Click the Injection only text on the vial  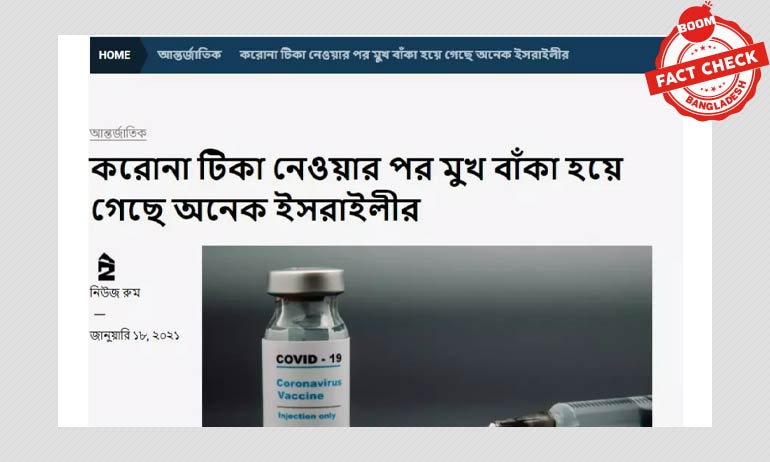tap(306, 416)
